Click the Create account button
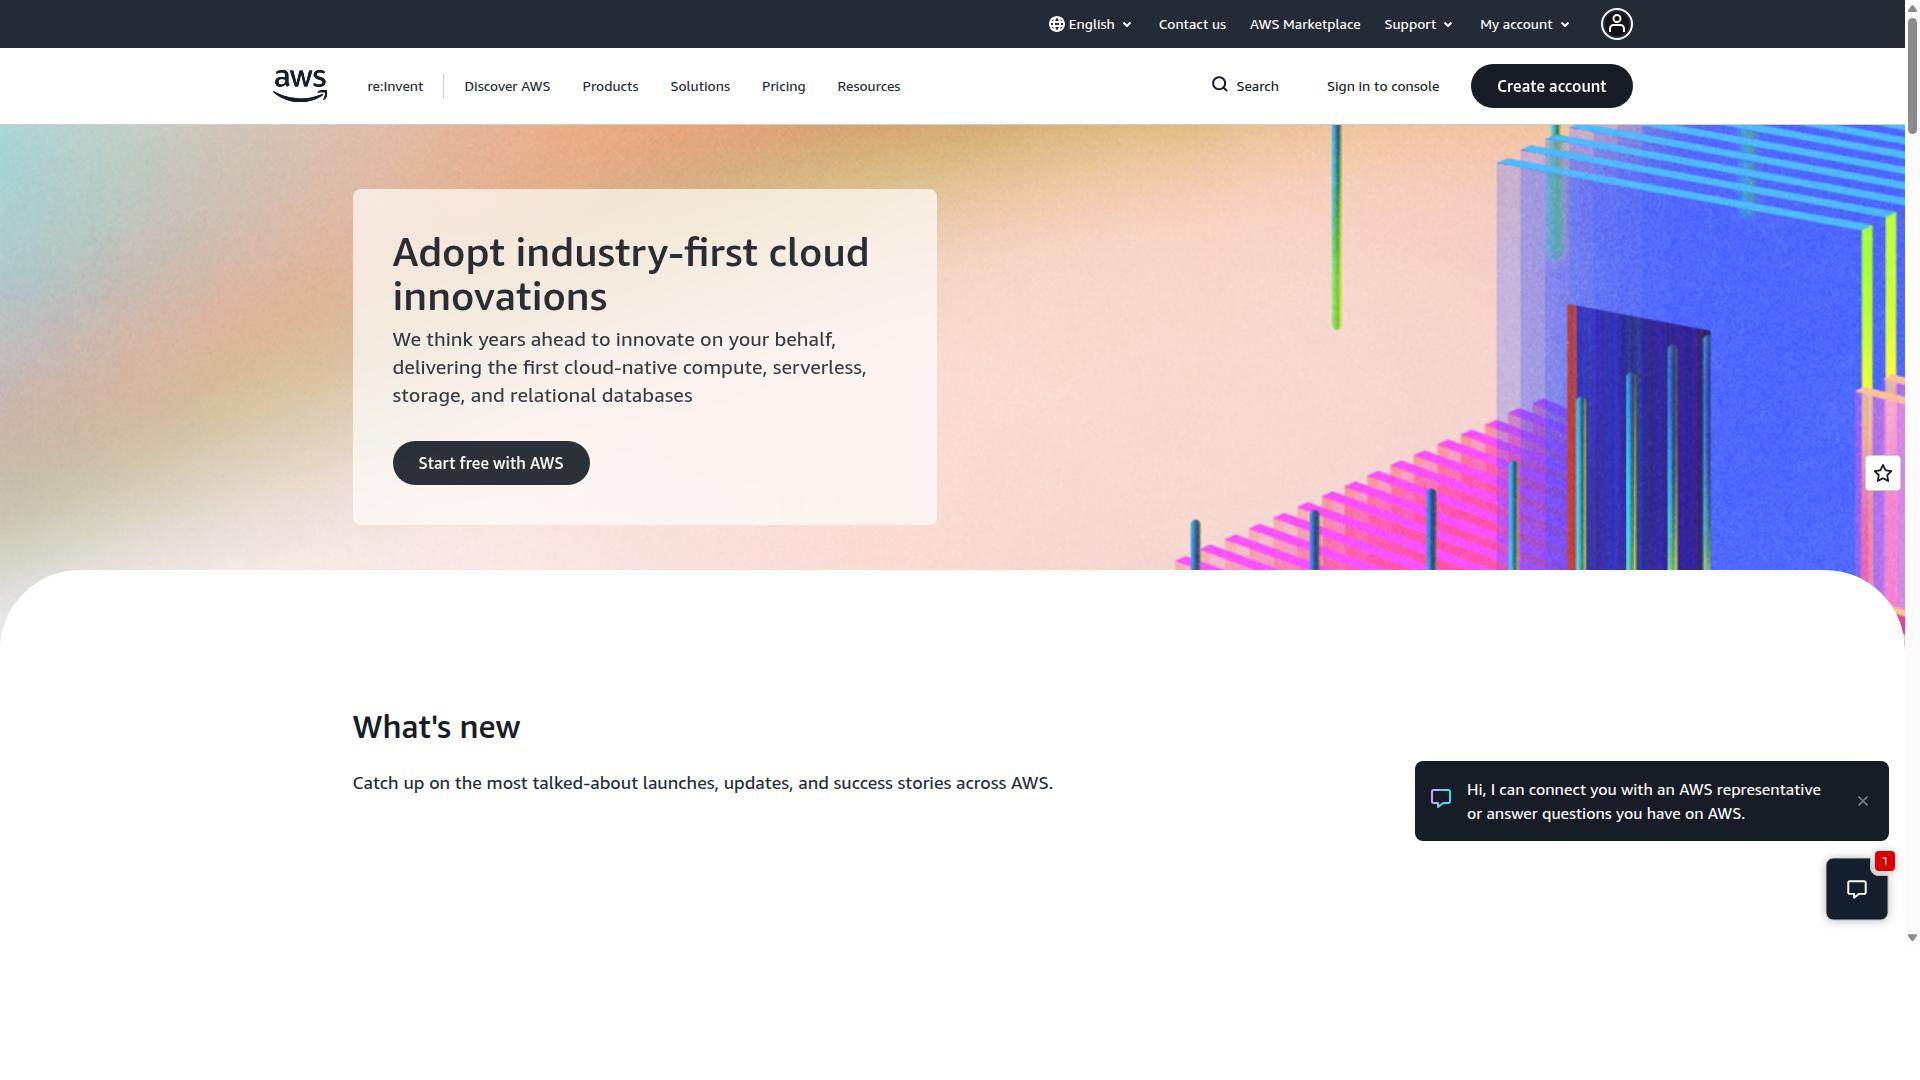 click(1551, 86)
